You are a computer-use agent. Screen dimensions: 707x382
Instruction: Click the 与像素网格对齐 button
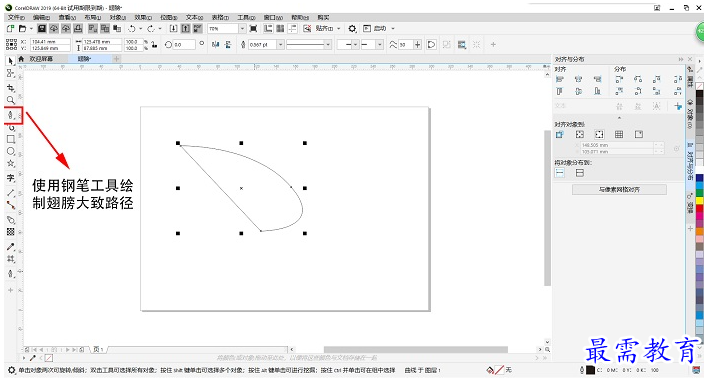619,189
